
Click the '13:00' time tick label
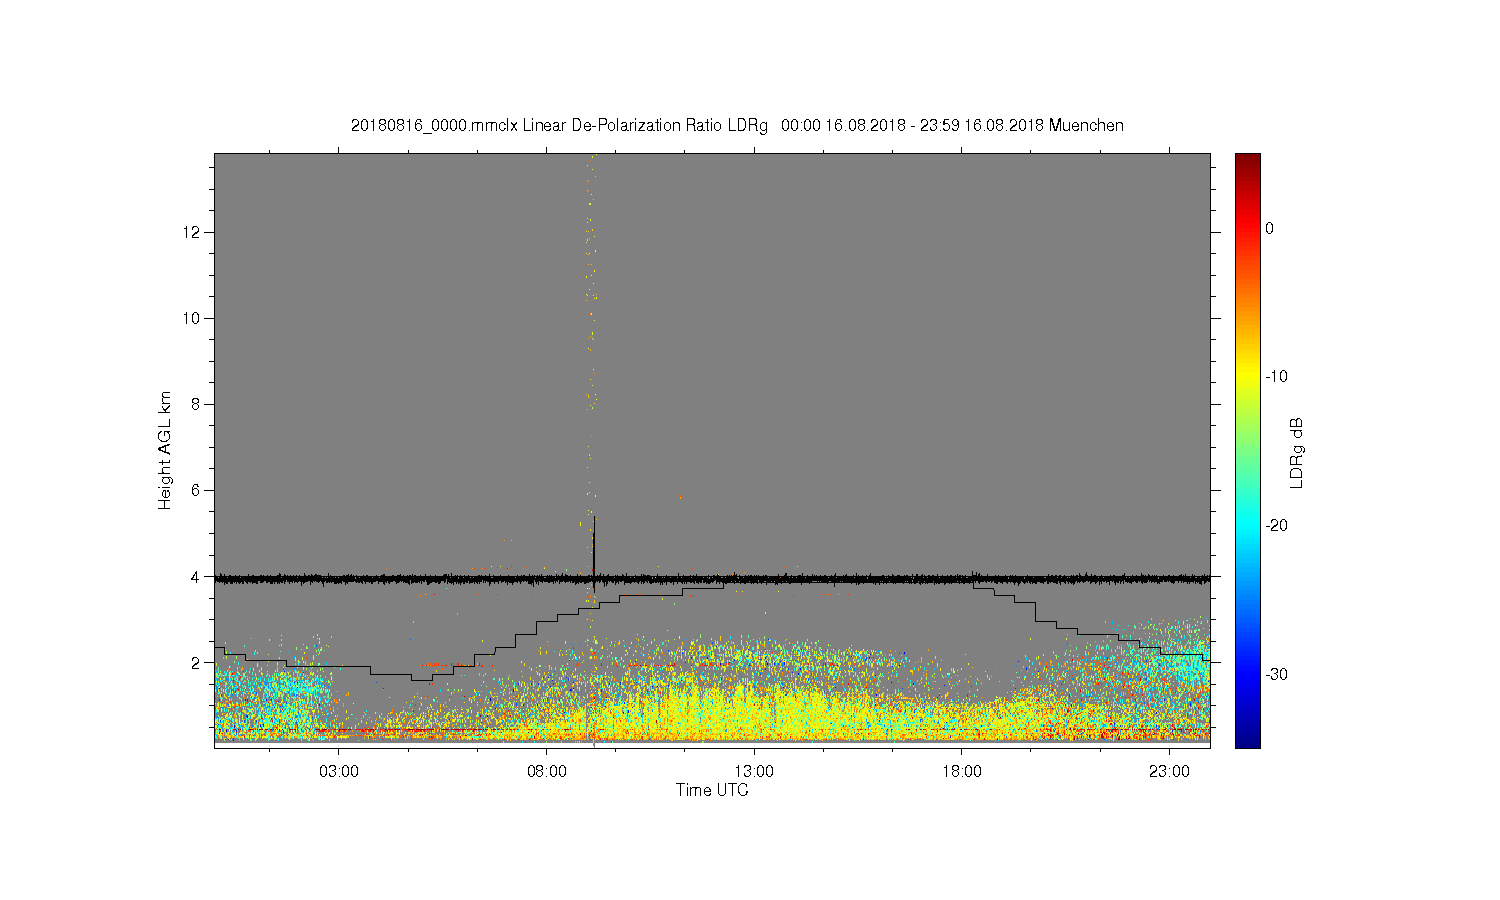pos(754,772)
